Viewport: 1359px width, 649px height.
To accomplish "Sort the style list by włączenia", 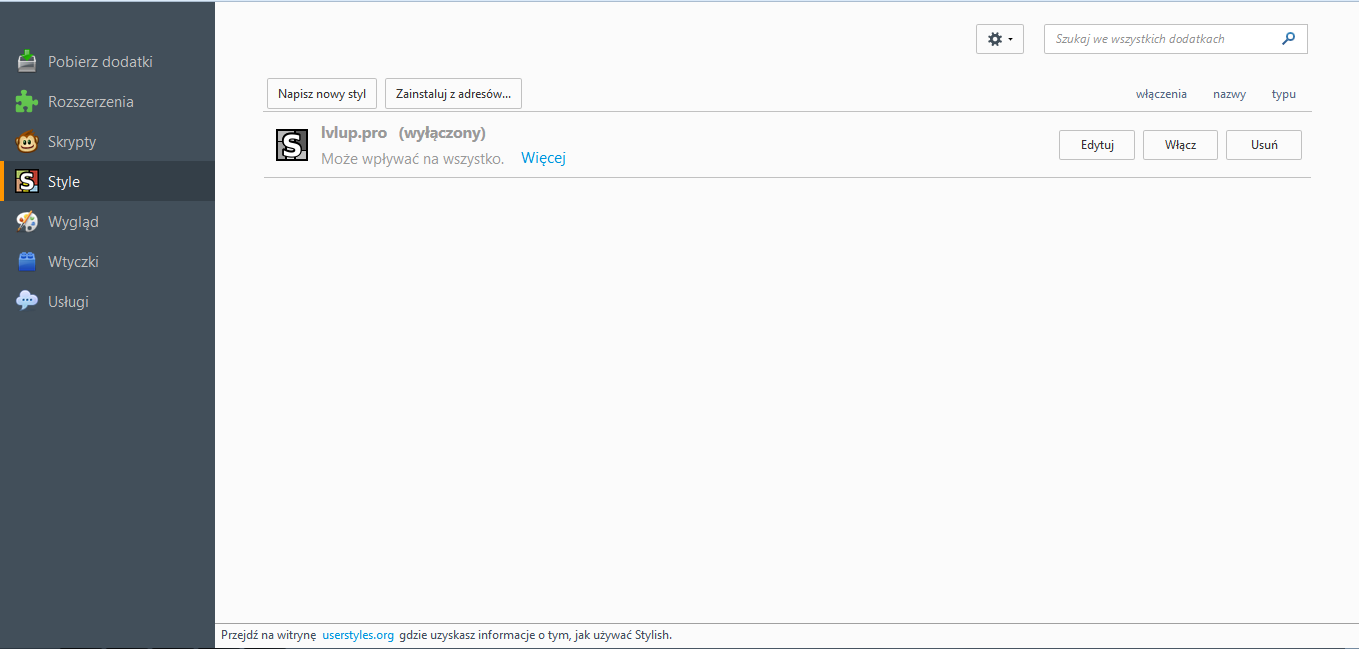I will (1161, 94).
